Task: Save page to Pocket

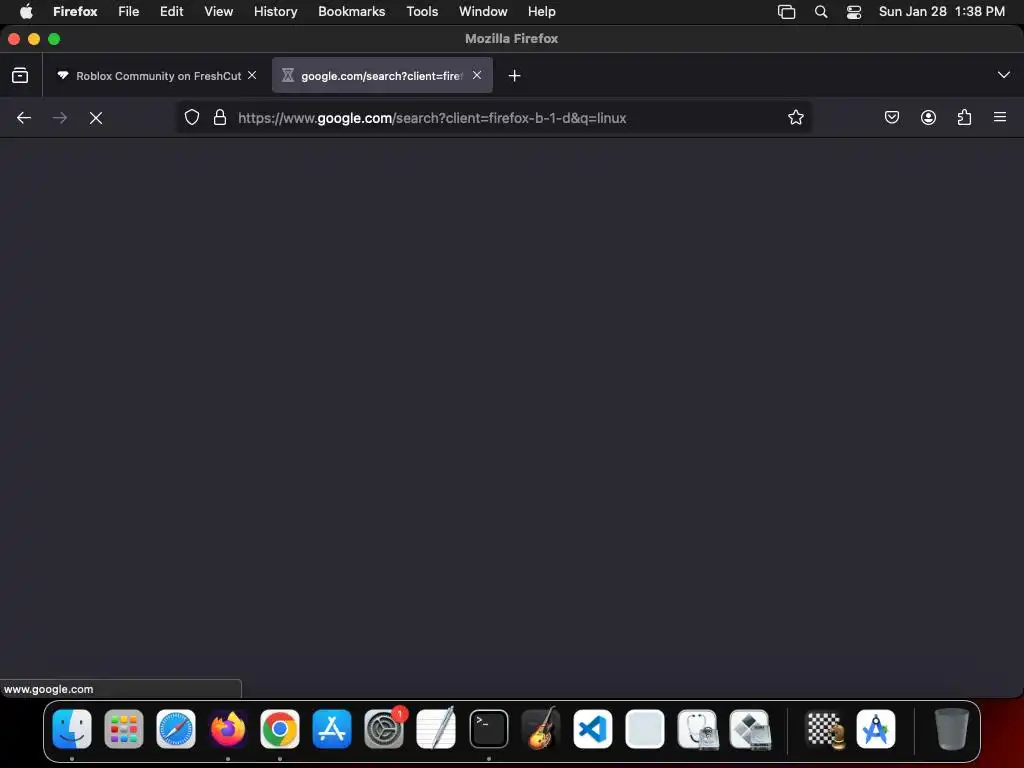Action: point(891,118)
